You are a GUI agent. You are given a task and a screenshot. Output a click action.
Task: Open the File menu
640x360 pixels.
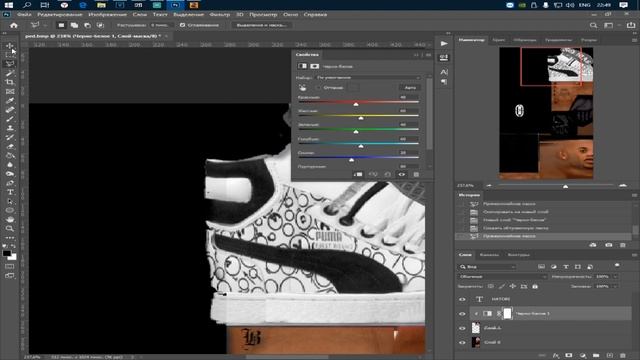[24, 15]
